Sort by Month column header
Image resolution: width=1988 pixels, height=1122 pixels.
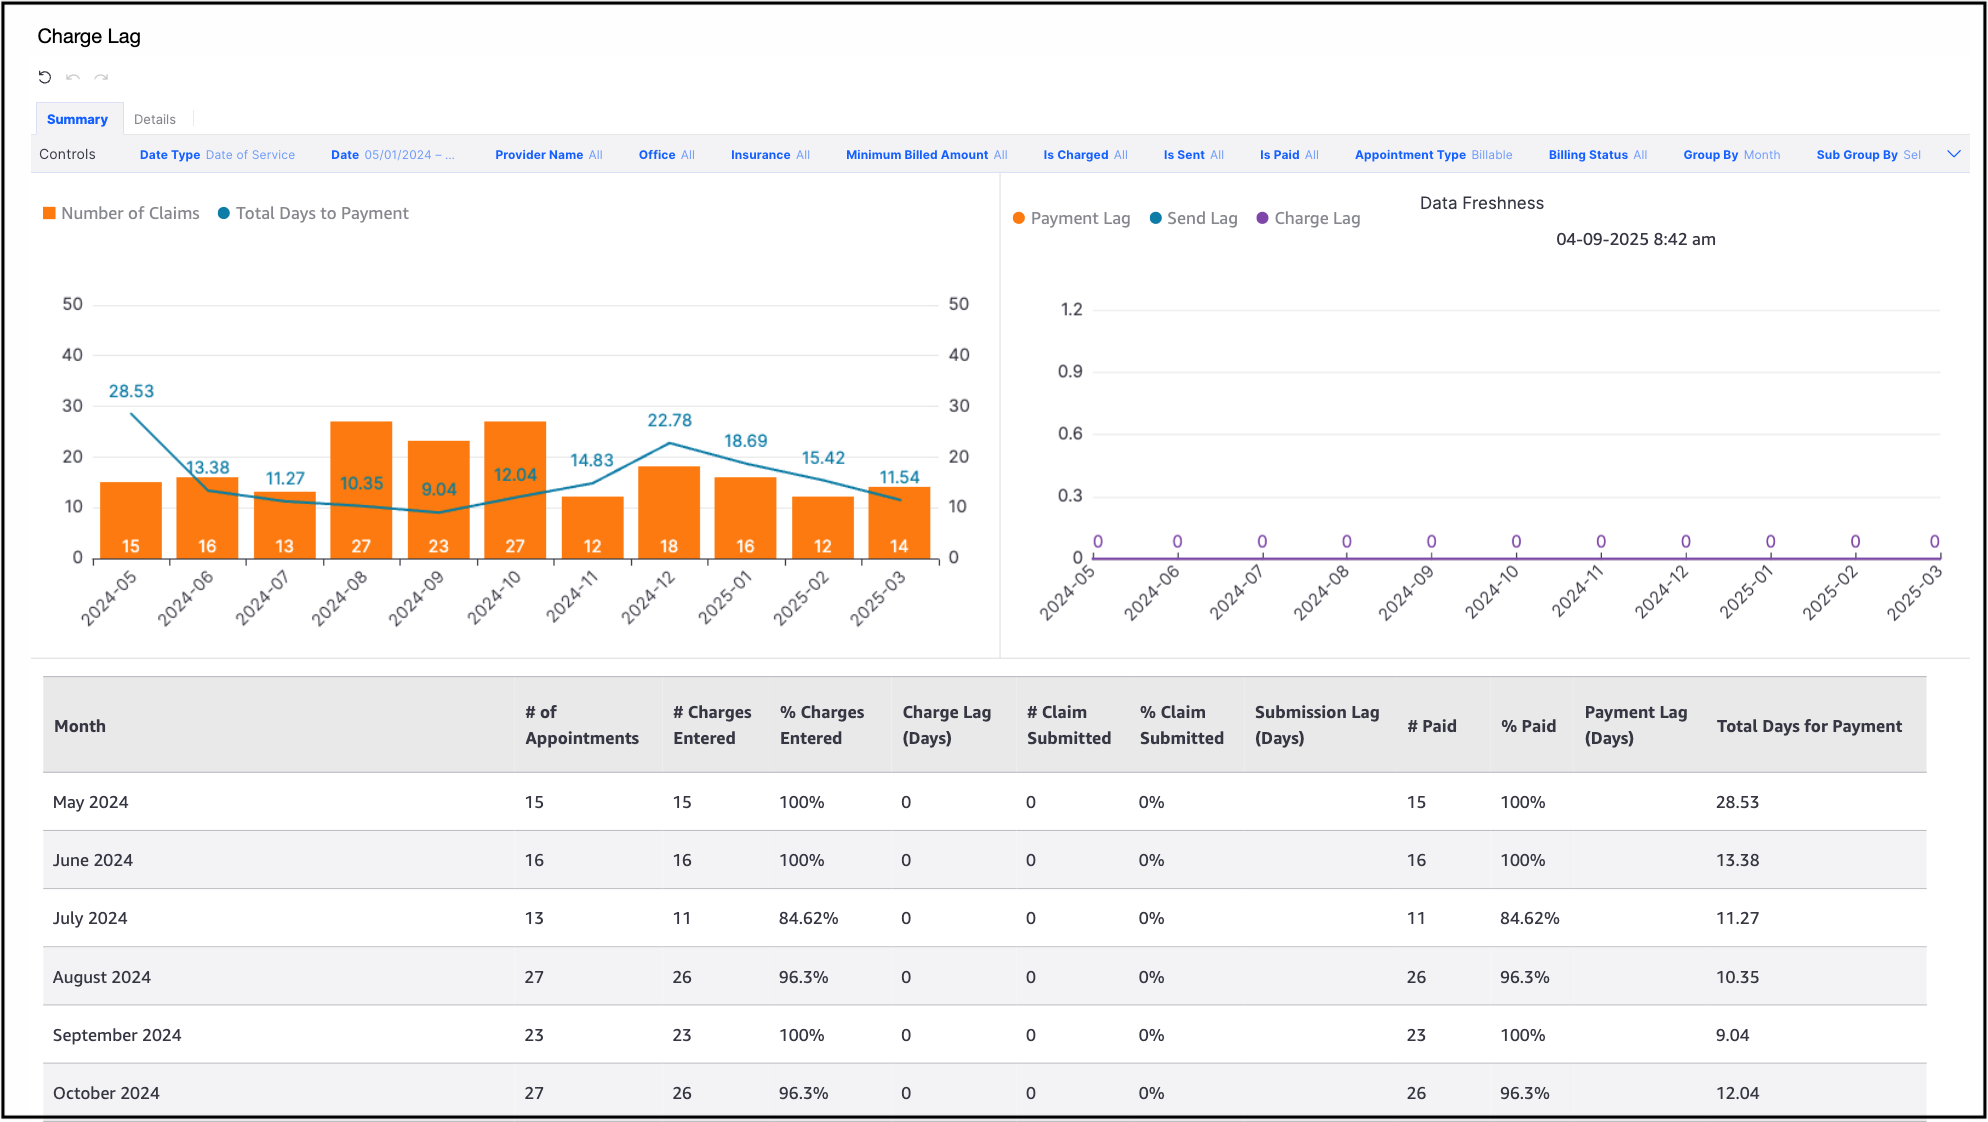tap(80, 726)
